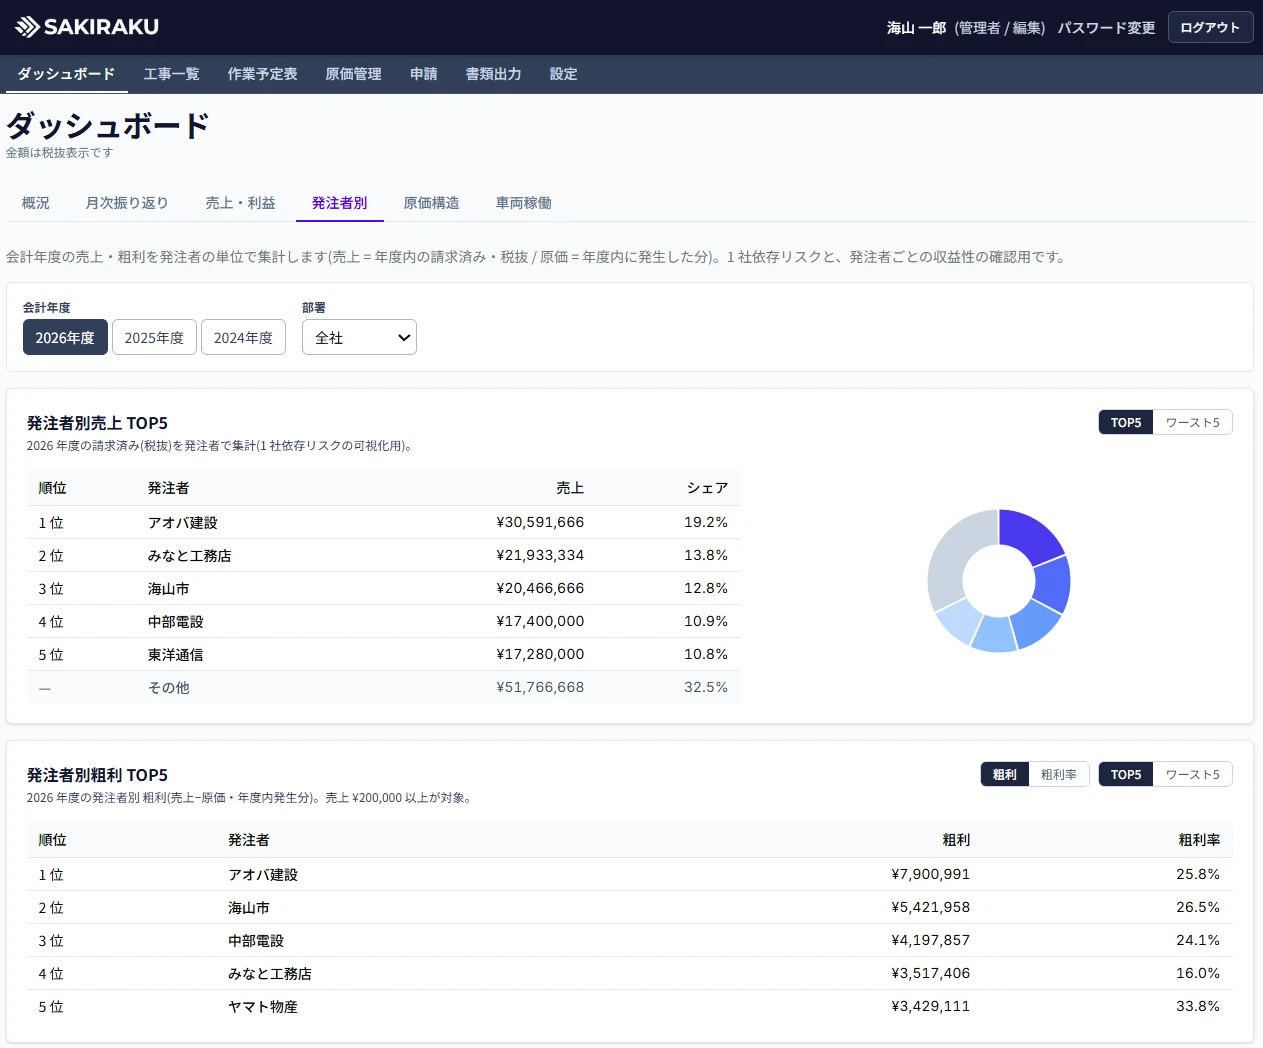Click the 発注者別粗利 TOP5 heading
1263x1048 pixels.
97,775
